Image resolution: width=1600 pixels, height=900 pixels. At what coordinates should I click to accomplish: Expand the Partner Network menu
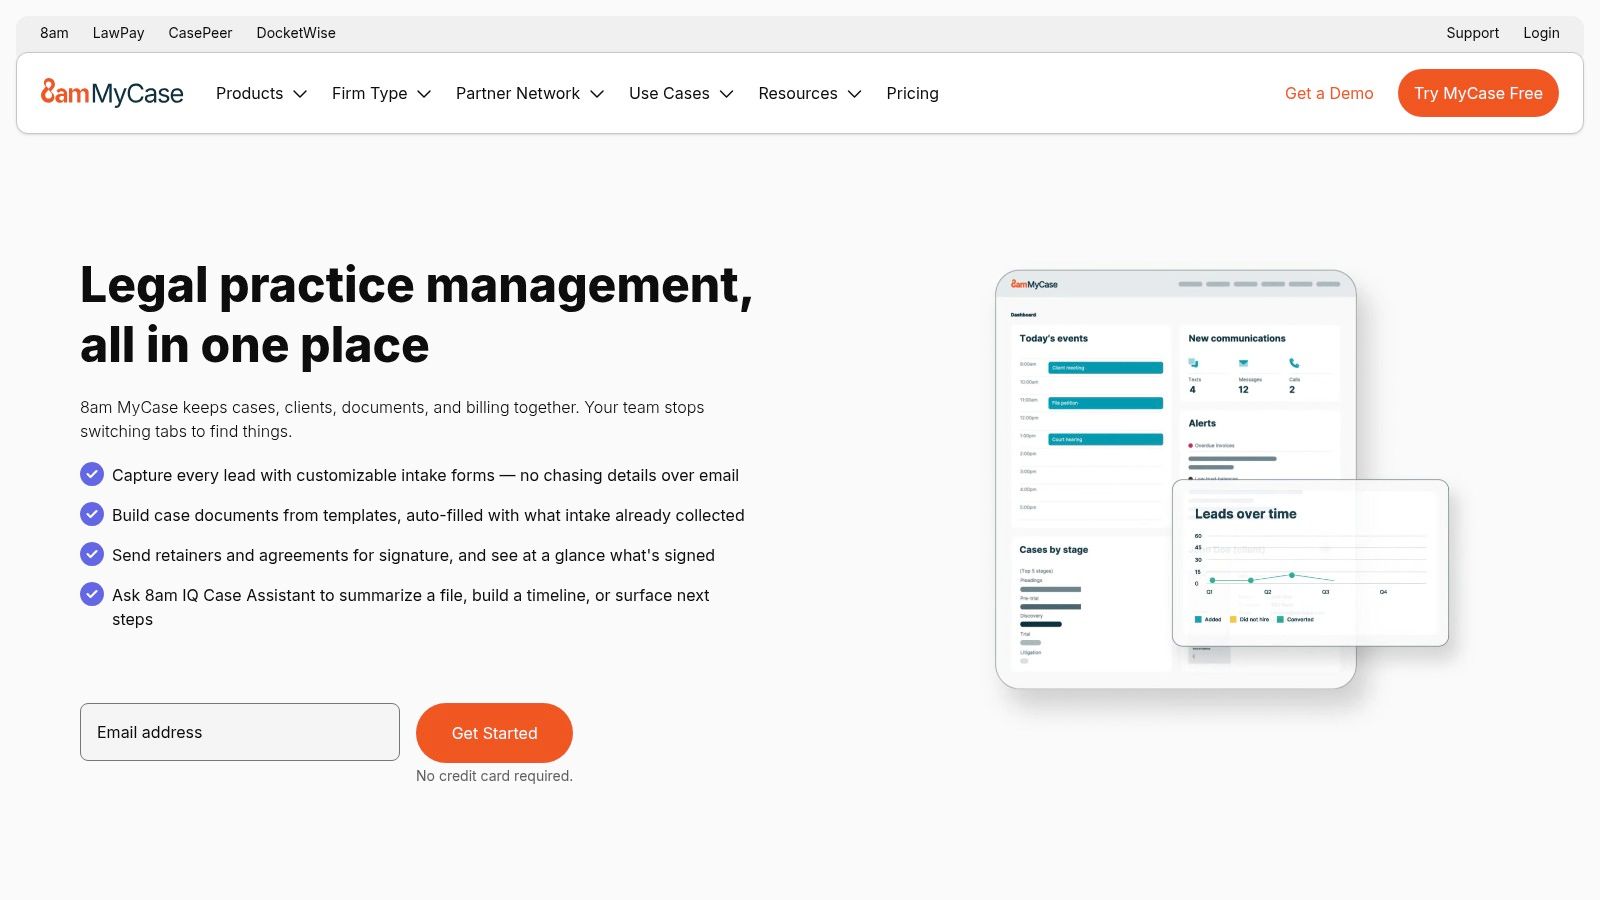click(530, 93)
